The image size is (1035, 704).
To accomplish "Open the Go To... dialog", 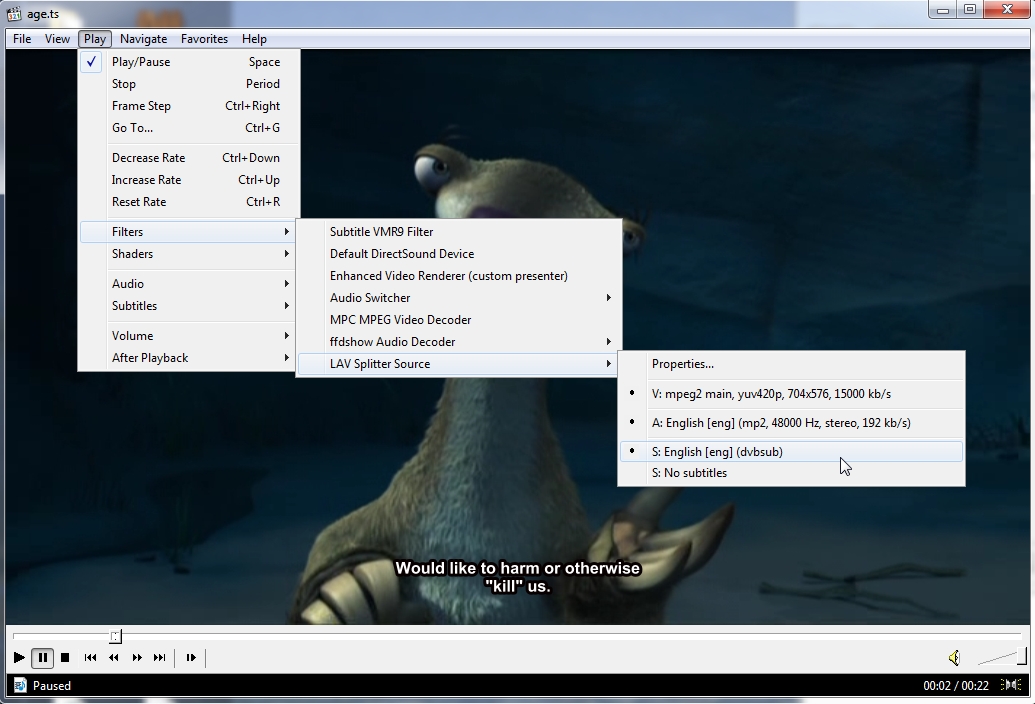I will point(189,128).
